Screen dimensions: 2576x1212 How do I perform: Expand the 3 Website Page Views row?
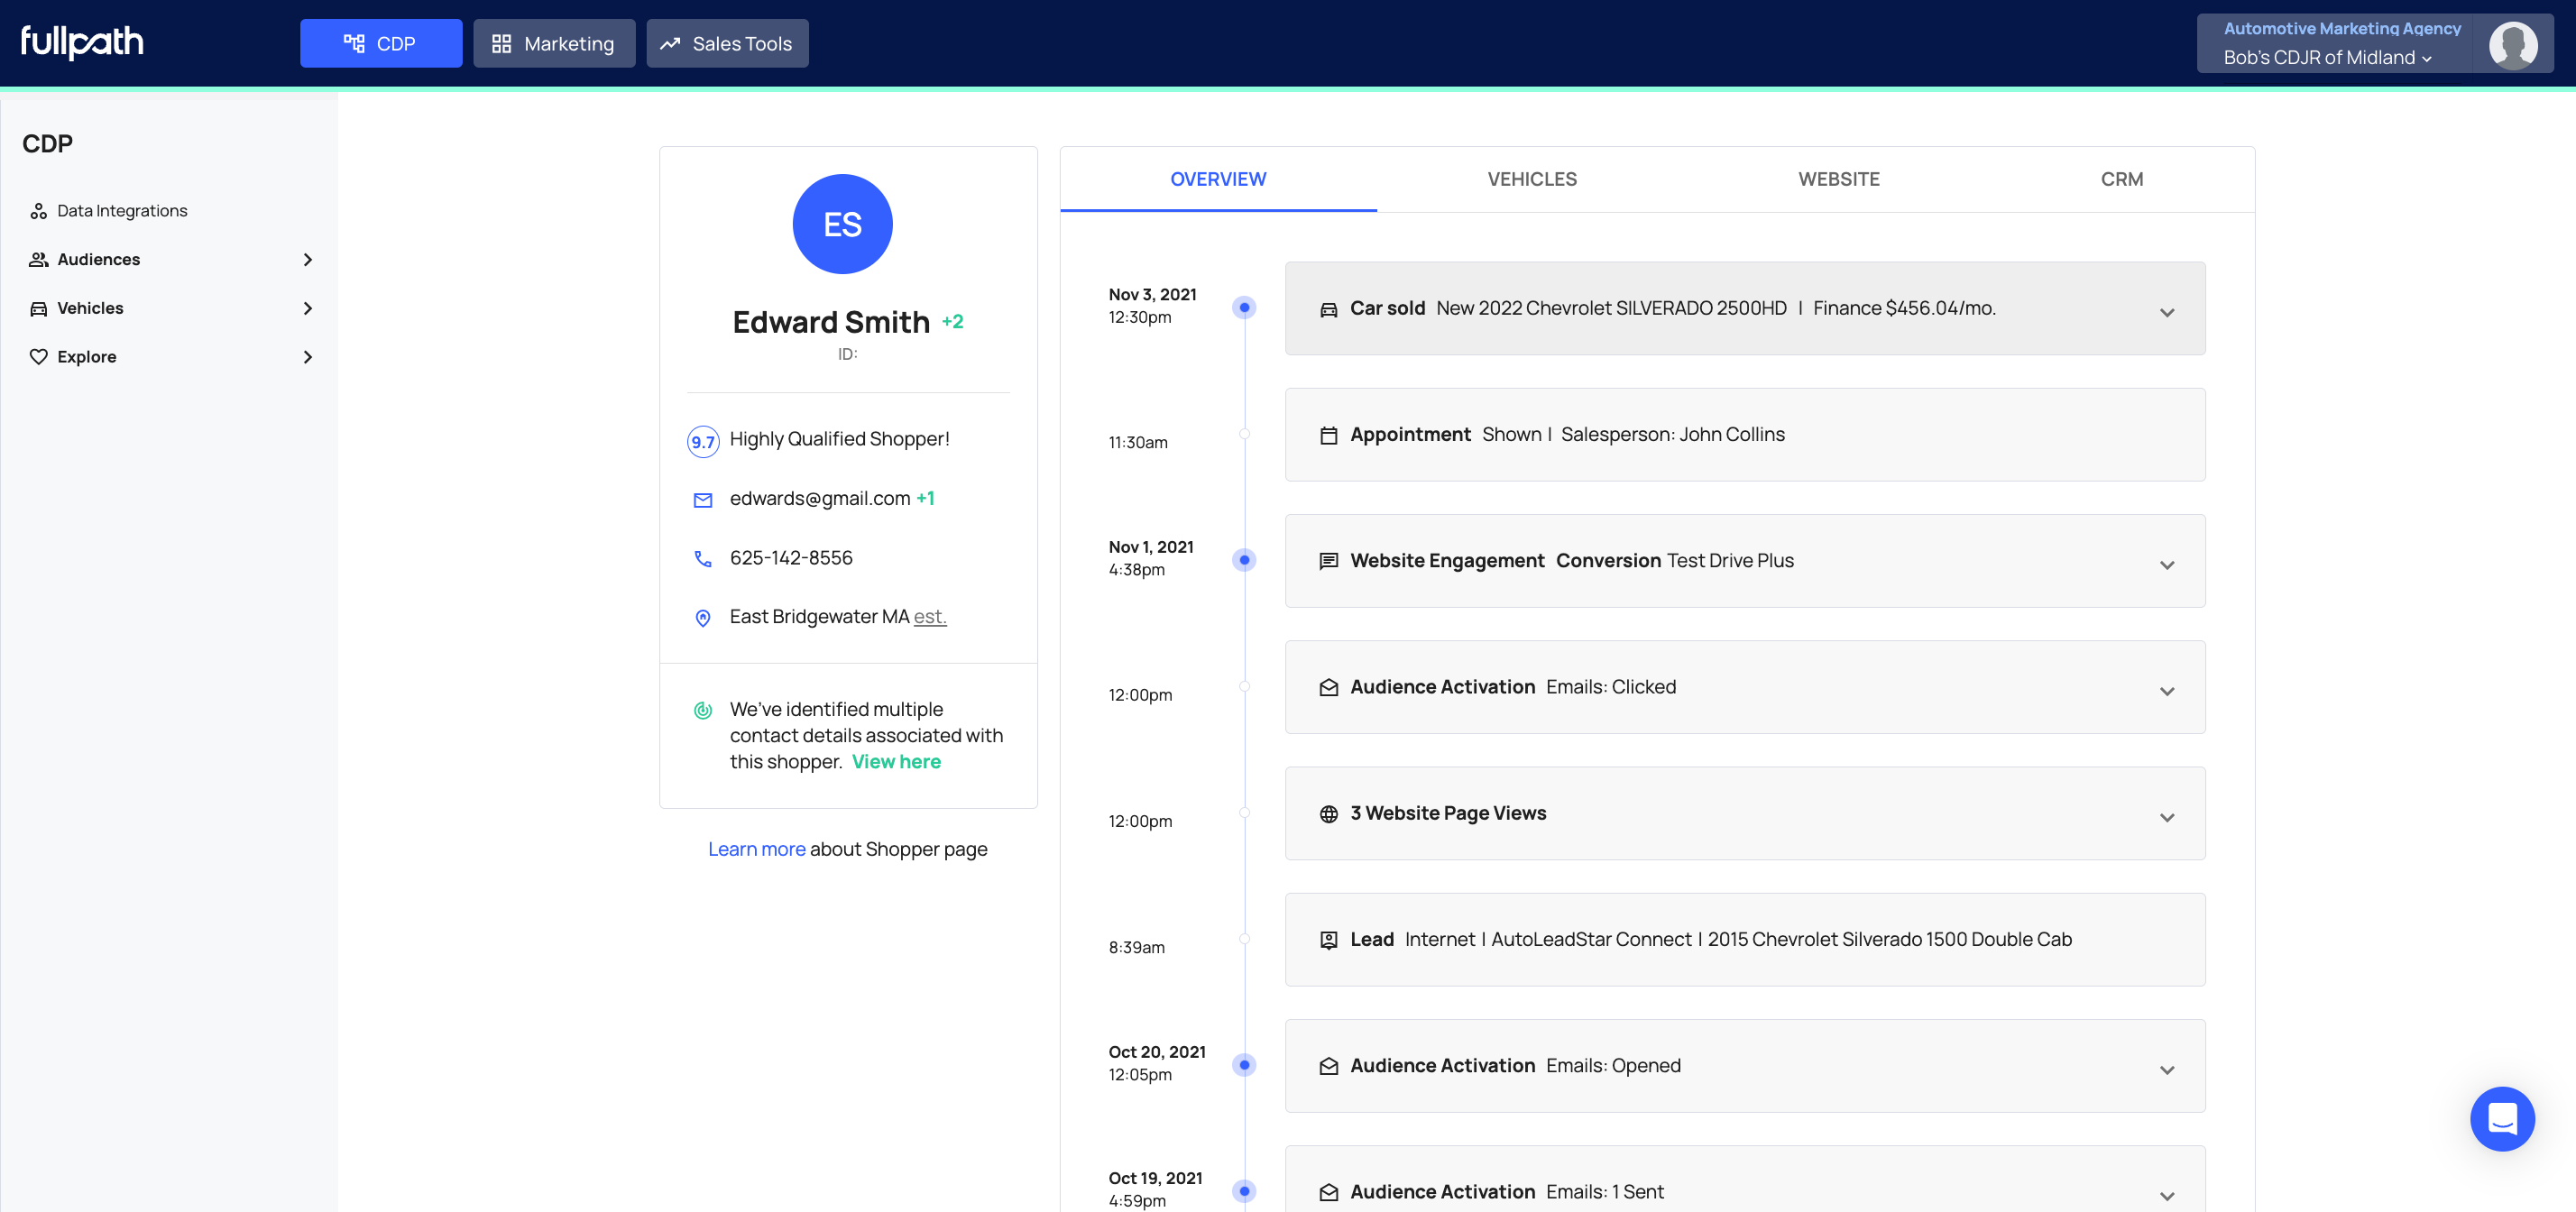[x=2166, y=817]
